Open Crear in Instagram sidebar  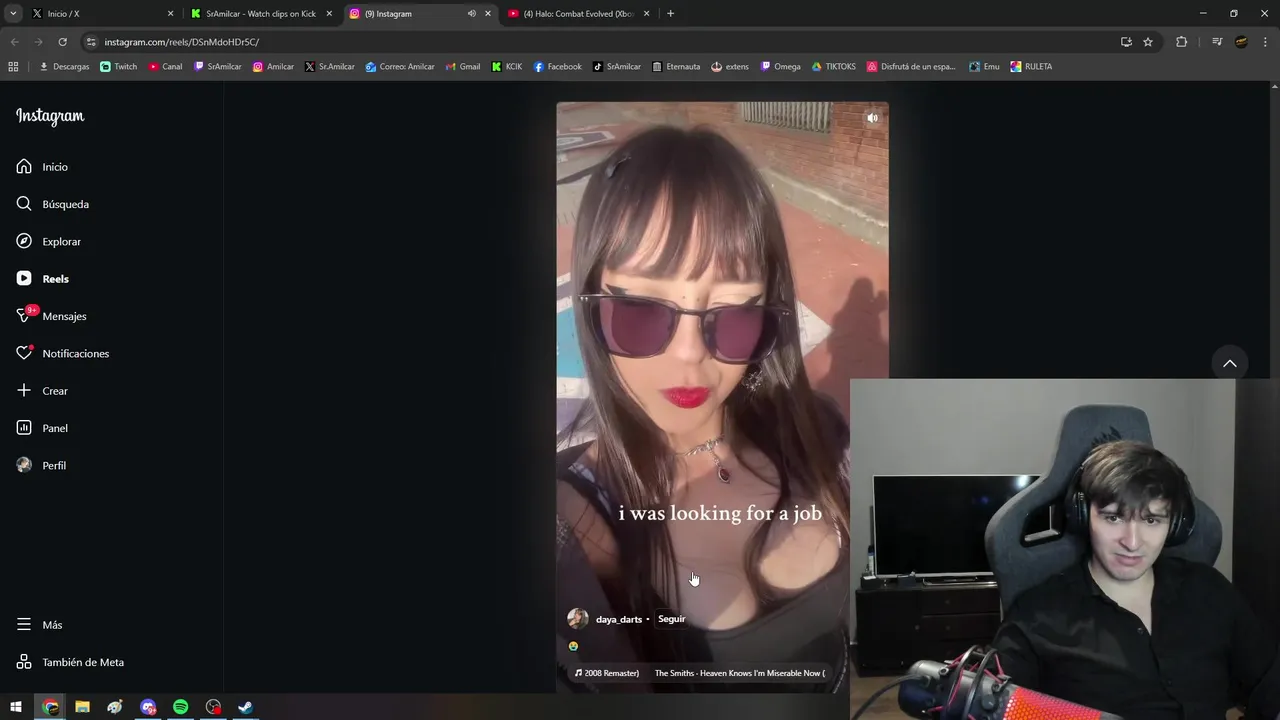pos(42,391)
